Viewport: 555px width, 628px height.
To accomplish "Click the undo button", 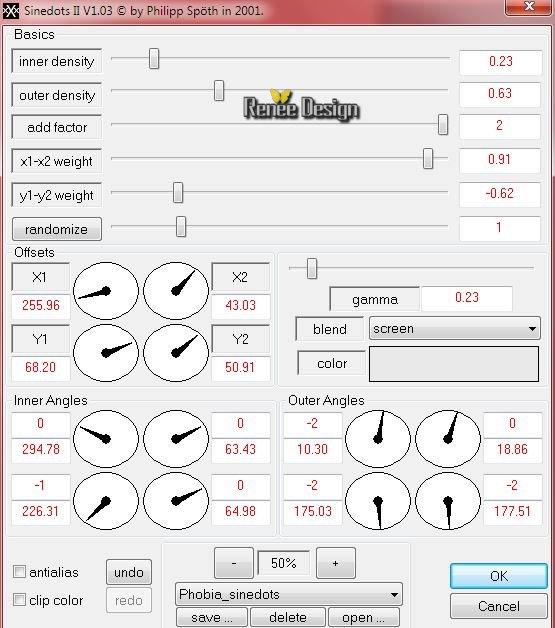I will 129,572.
